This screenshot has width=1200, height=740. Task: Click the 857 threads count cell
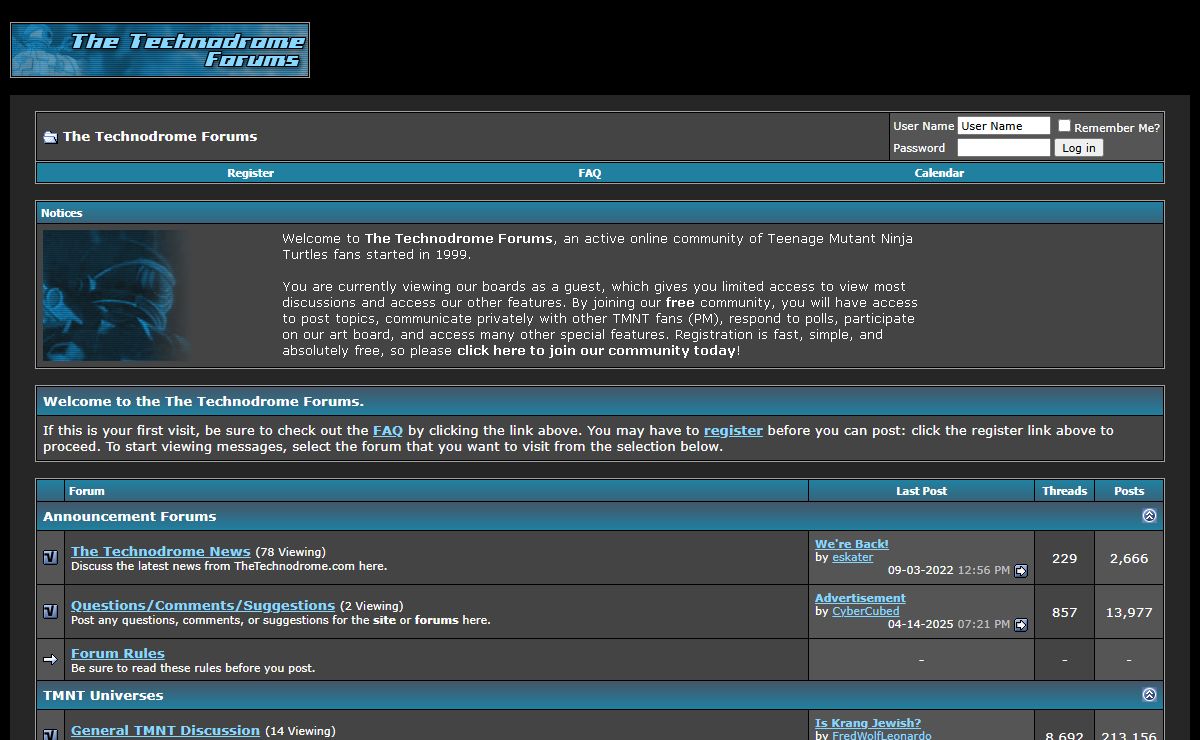(1065, 612)
